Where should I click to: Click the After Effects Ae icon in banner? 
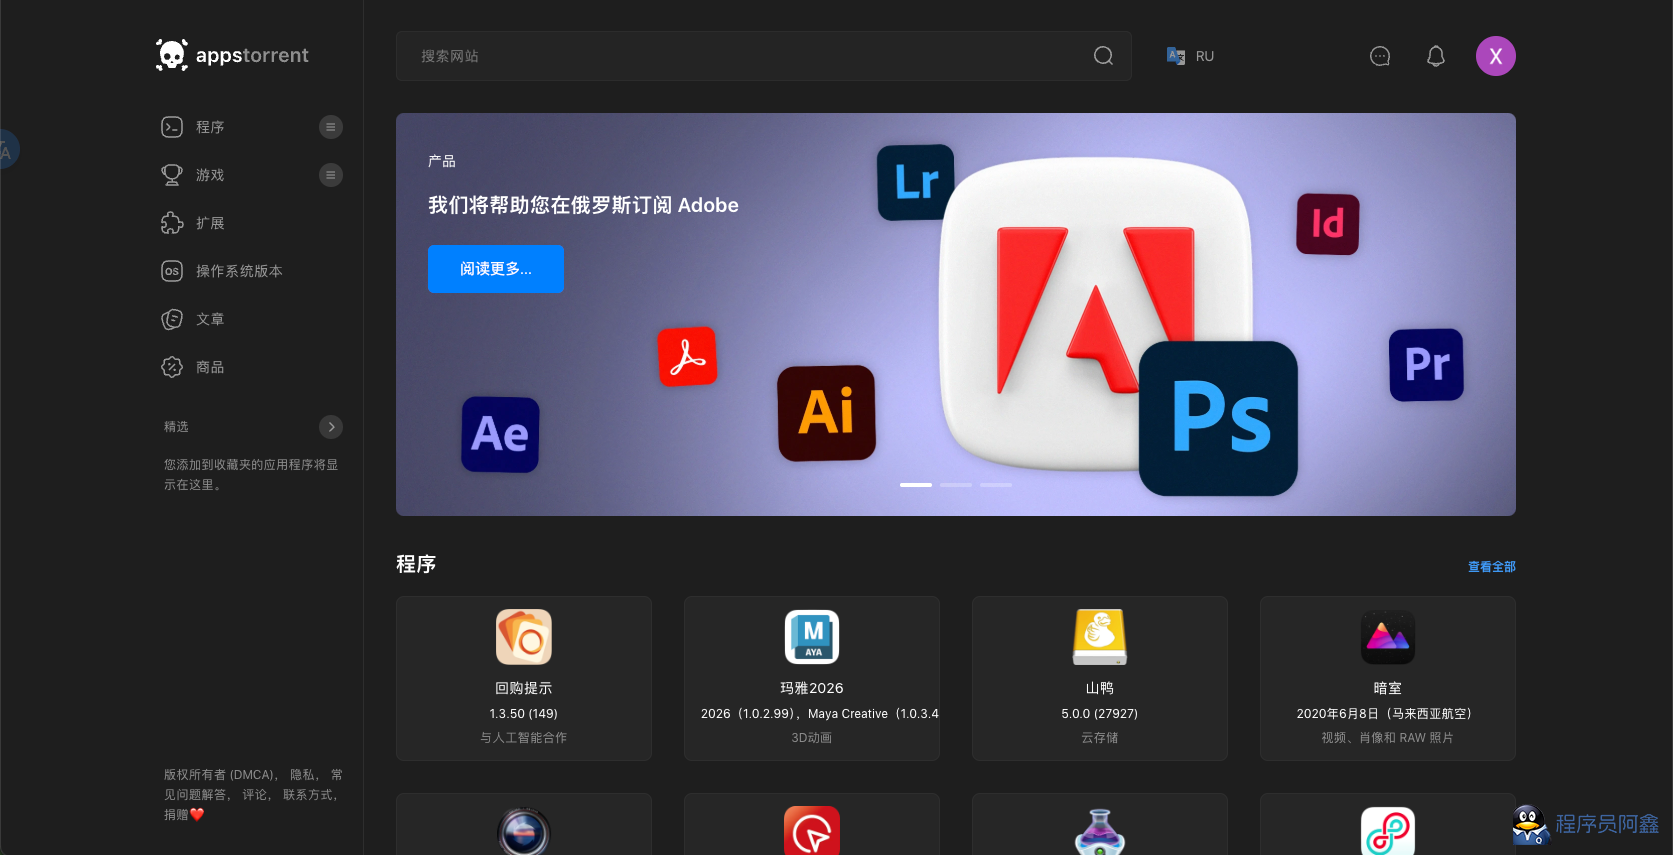[x=500, y=434]
